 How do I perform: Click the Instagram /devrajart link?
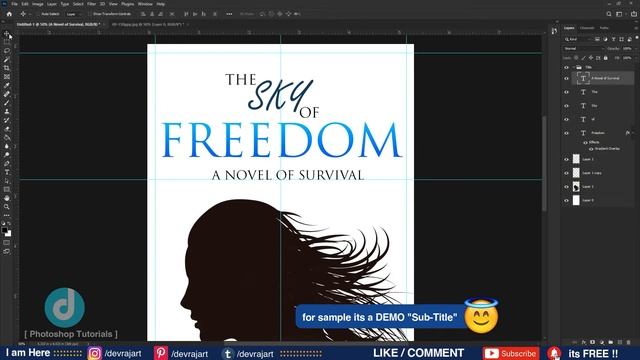click(115, 353)
